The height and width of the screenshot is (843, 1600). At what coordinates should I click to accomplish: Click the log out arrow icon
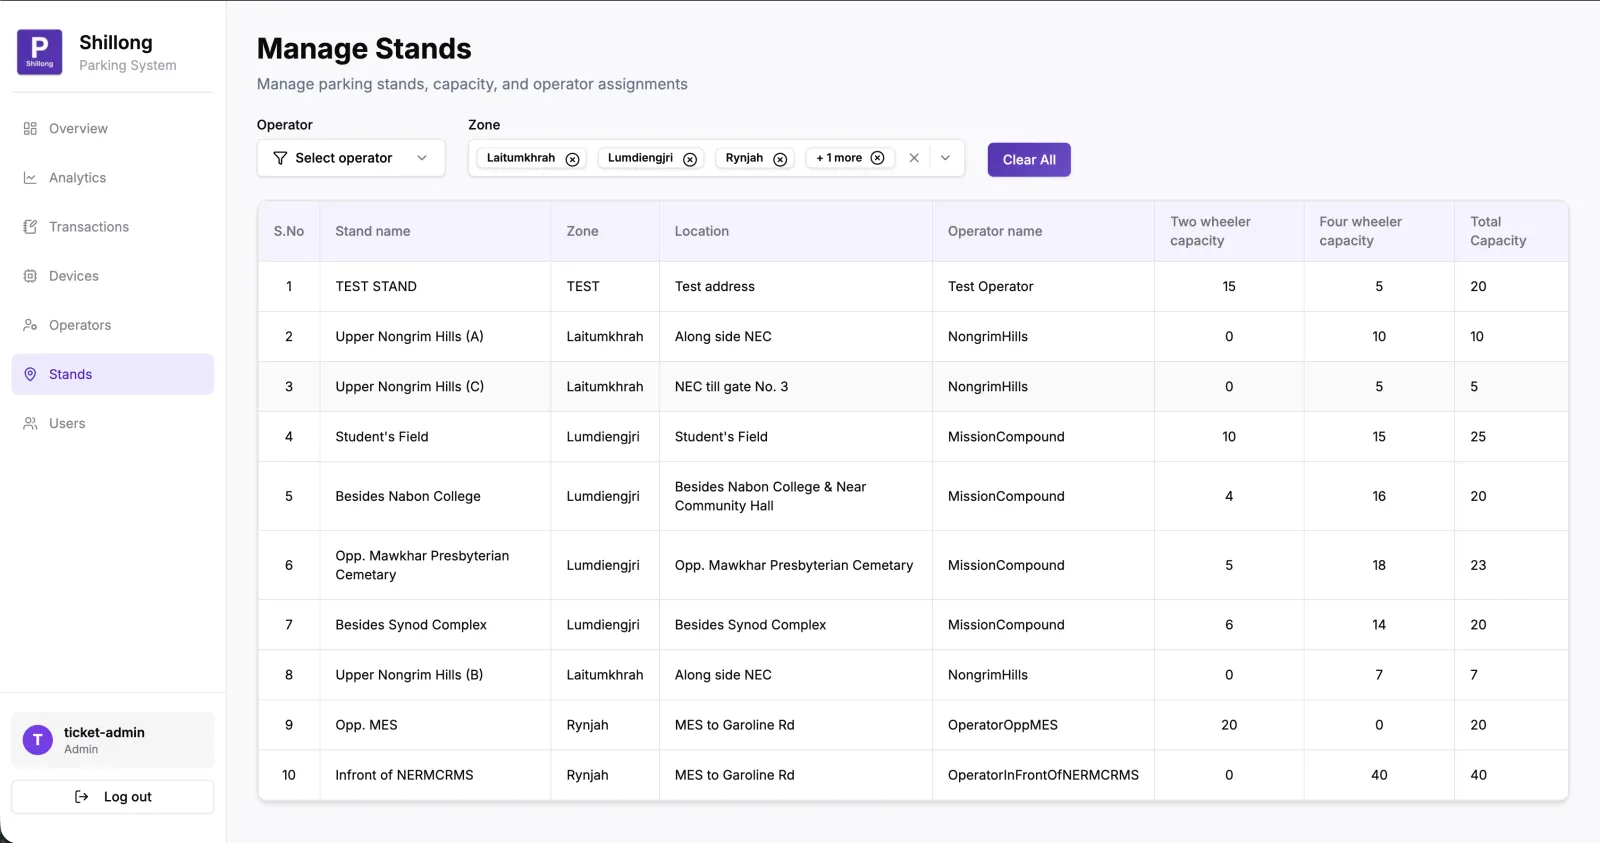(82, 797)
